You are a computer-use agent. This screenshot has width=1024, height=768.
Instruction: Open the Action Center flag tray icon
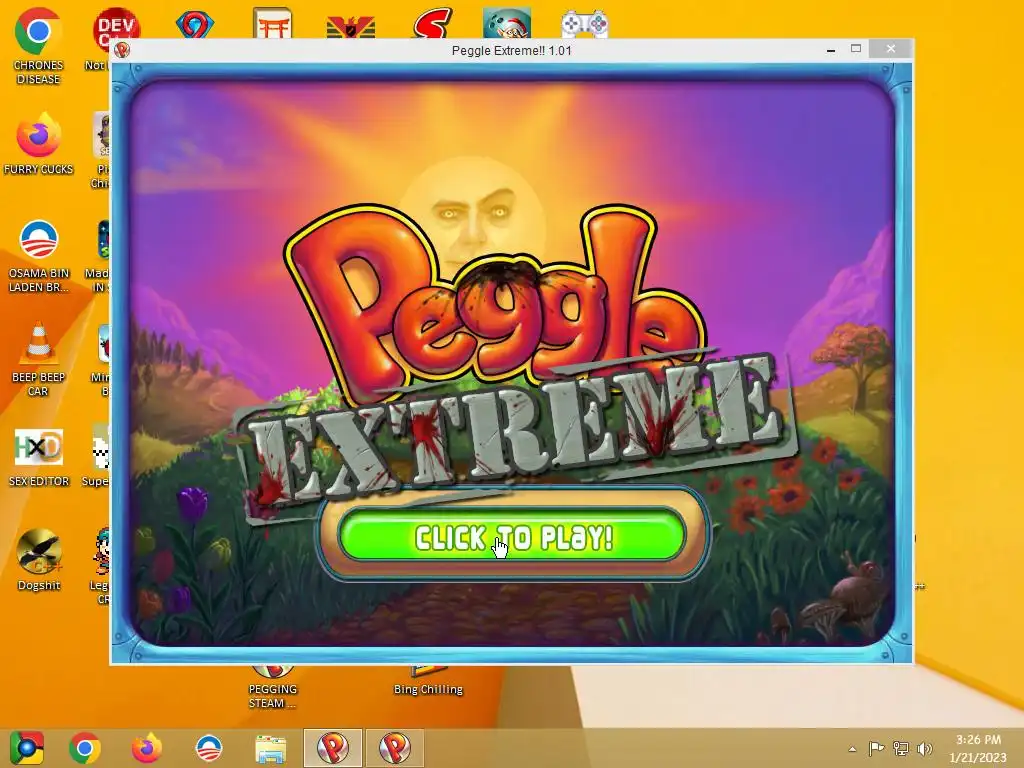(876, 748)
